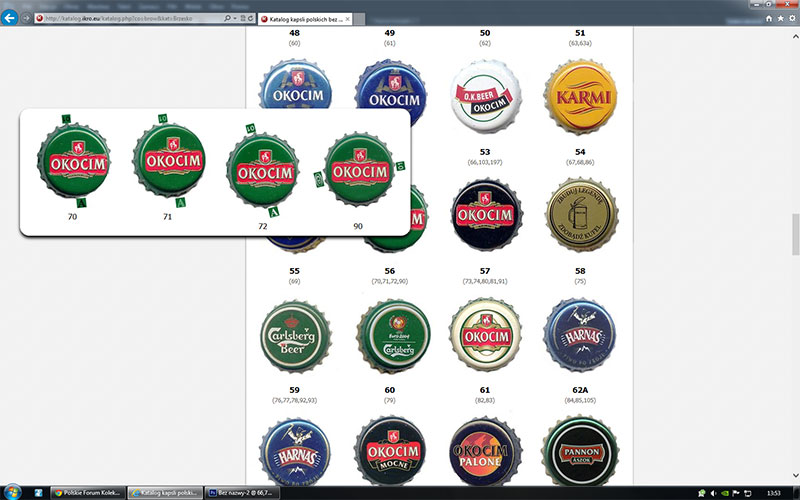Screen dimensions: 800x500
Task: Open the Tools gear icon
Action: point(791,18)
